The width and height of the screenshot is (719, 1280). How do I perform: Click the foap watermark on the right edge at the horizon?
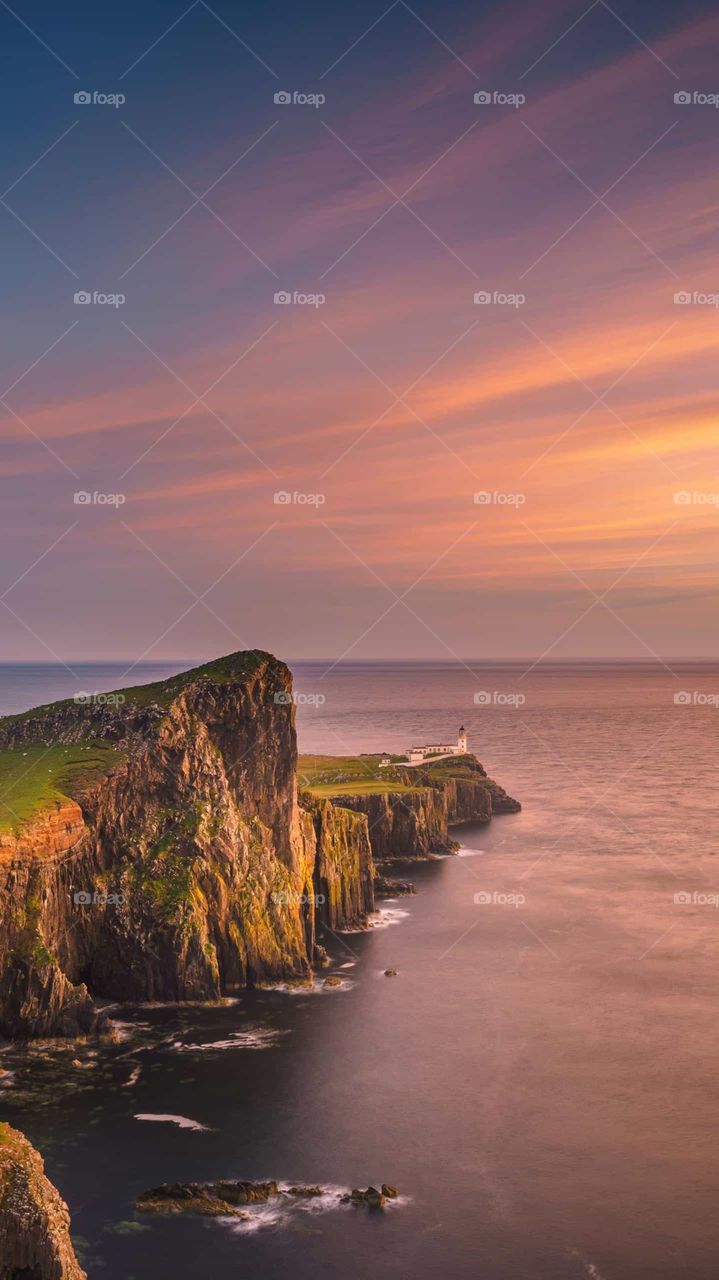(696, 698)
